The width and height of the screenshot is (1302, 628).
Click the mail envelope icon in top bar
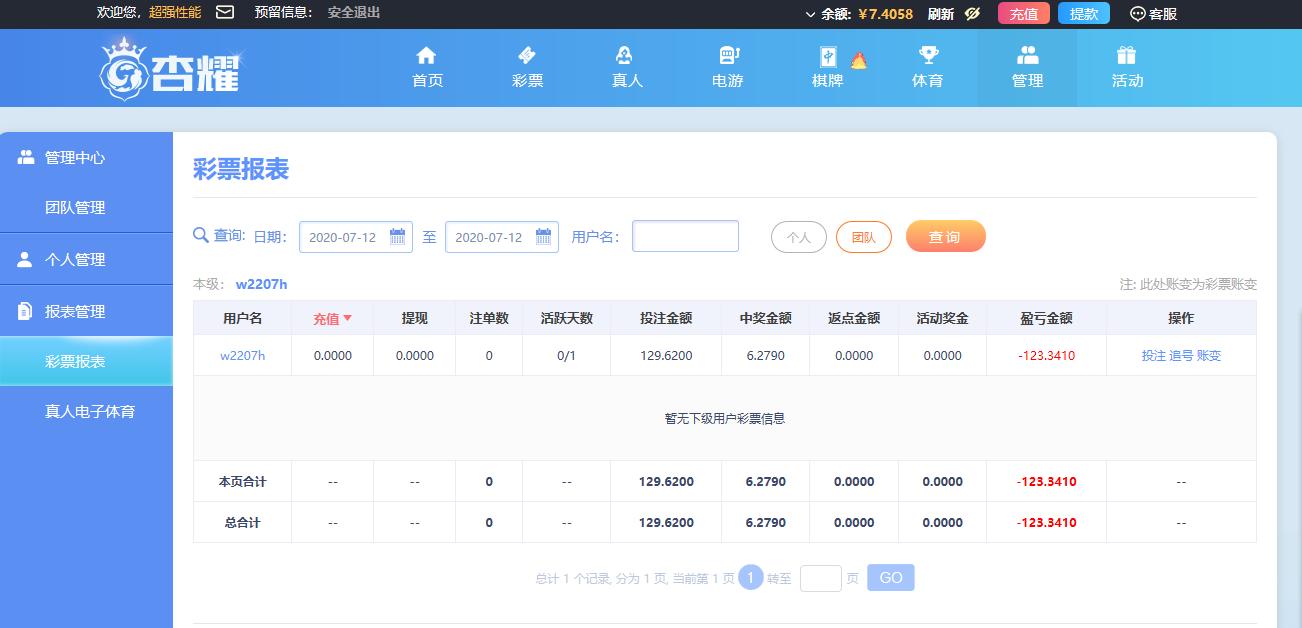pos(225,13)
